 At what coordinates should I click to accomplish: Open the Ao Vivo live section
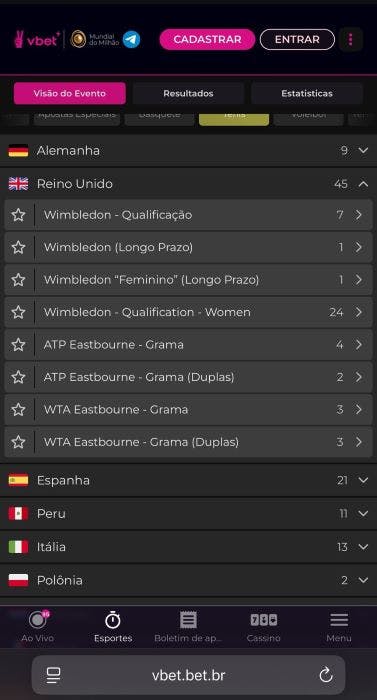click(x=38, y=626)
